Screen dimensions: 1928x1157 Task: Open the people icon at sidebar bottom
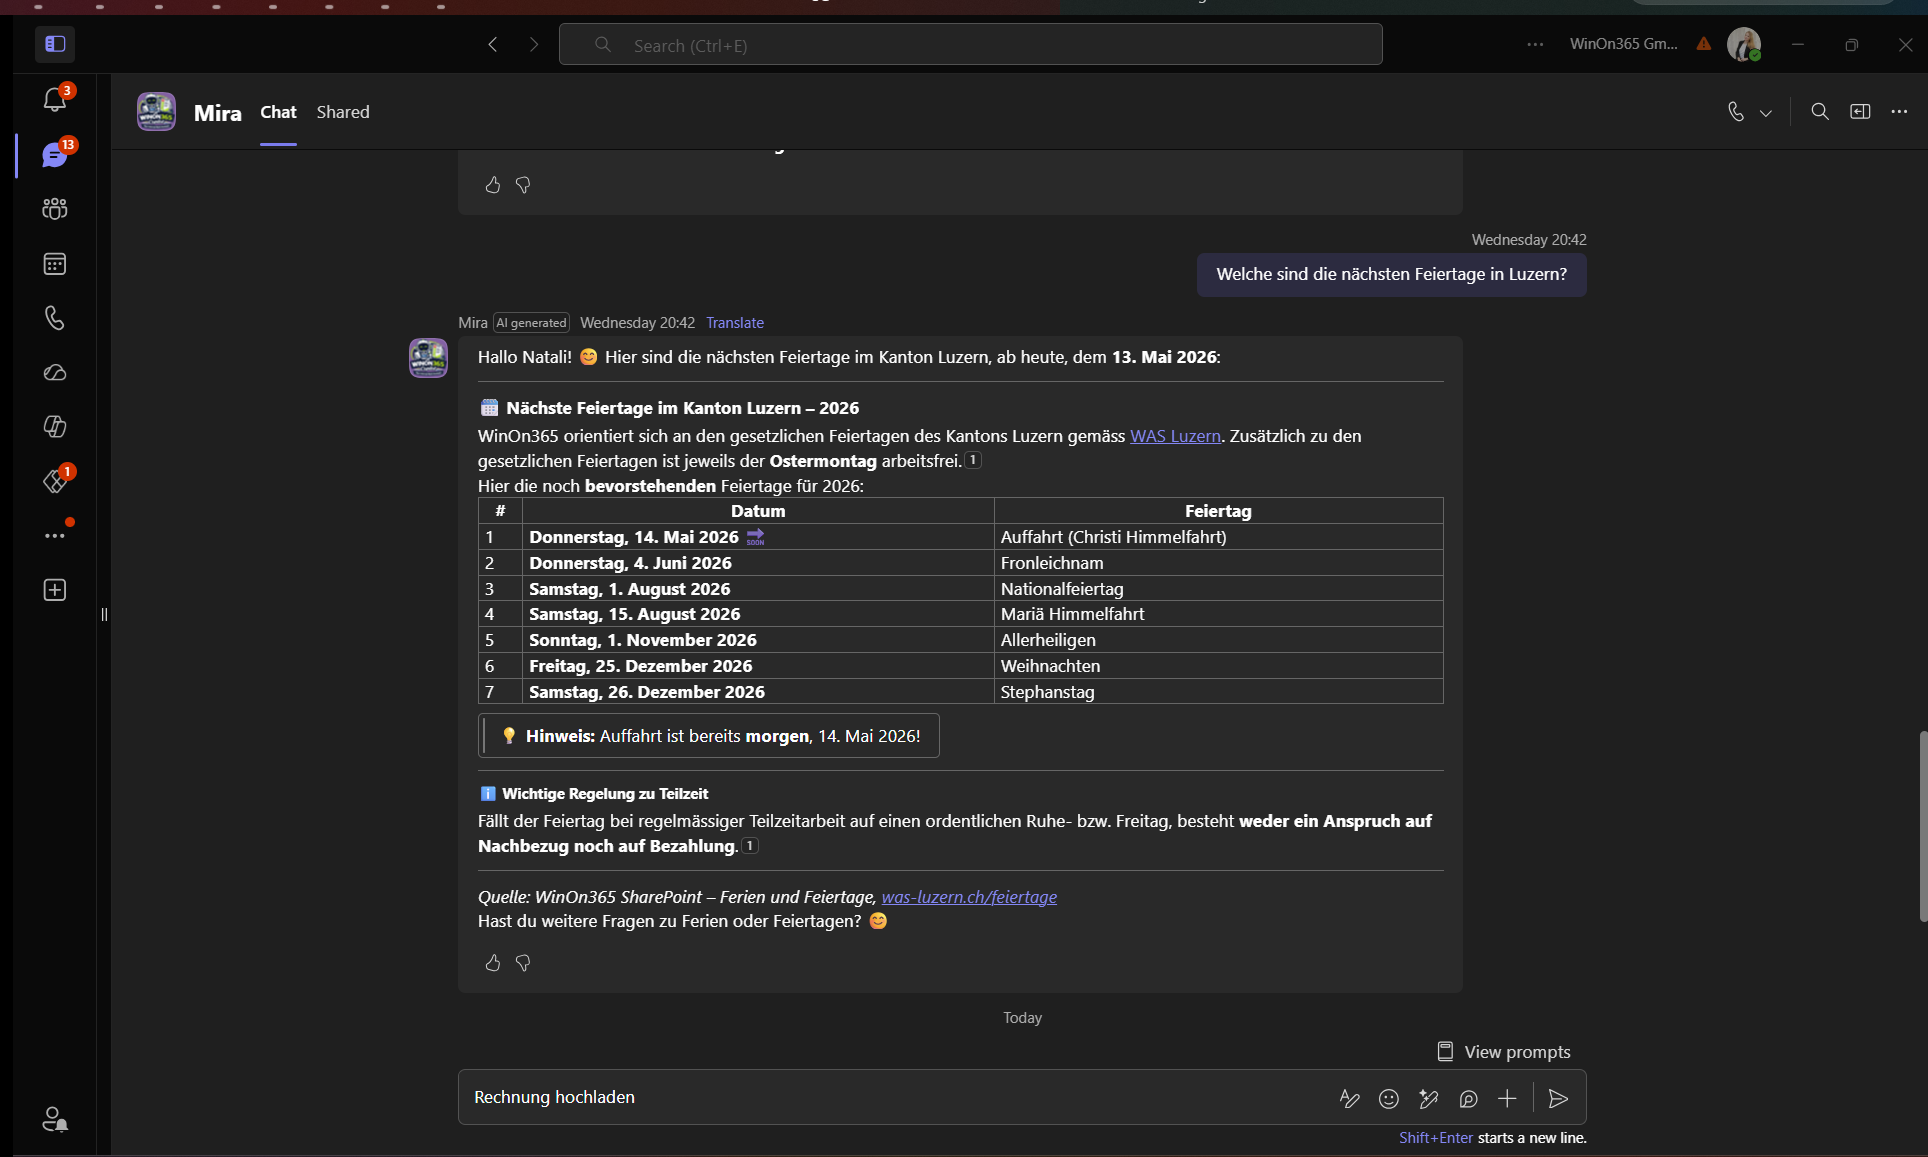55,1119
